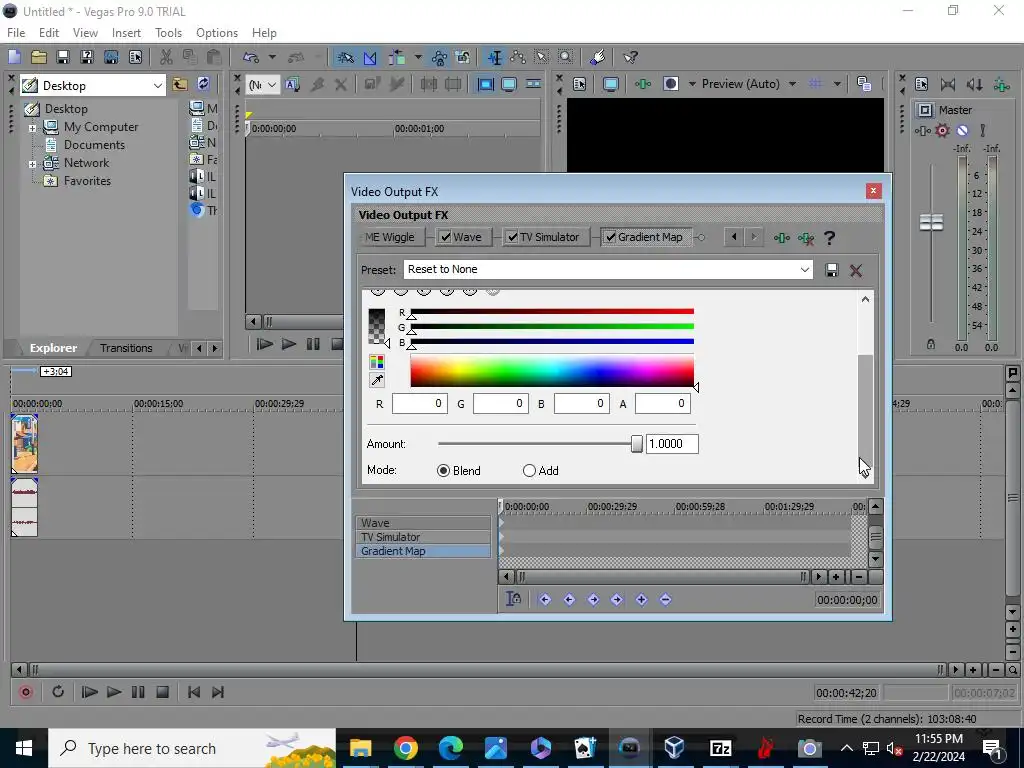Screen dimensions: 1024x768
Task: Select the Zoom Edit Tool magnifier icon
Action: [x=566, y=57]
